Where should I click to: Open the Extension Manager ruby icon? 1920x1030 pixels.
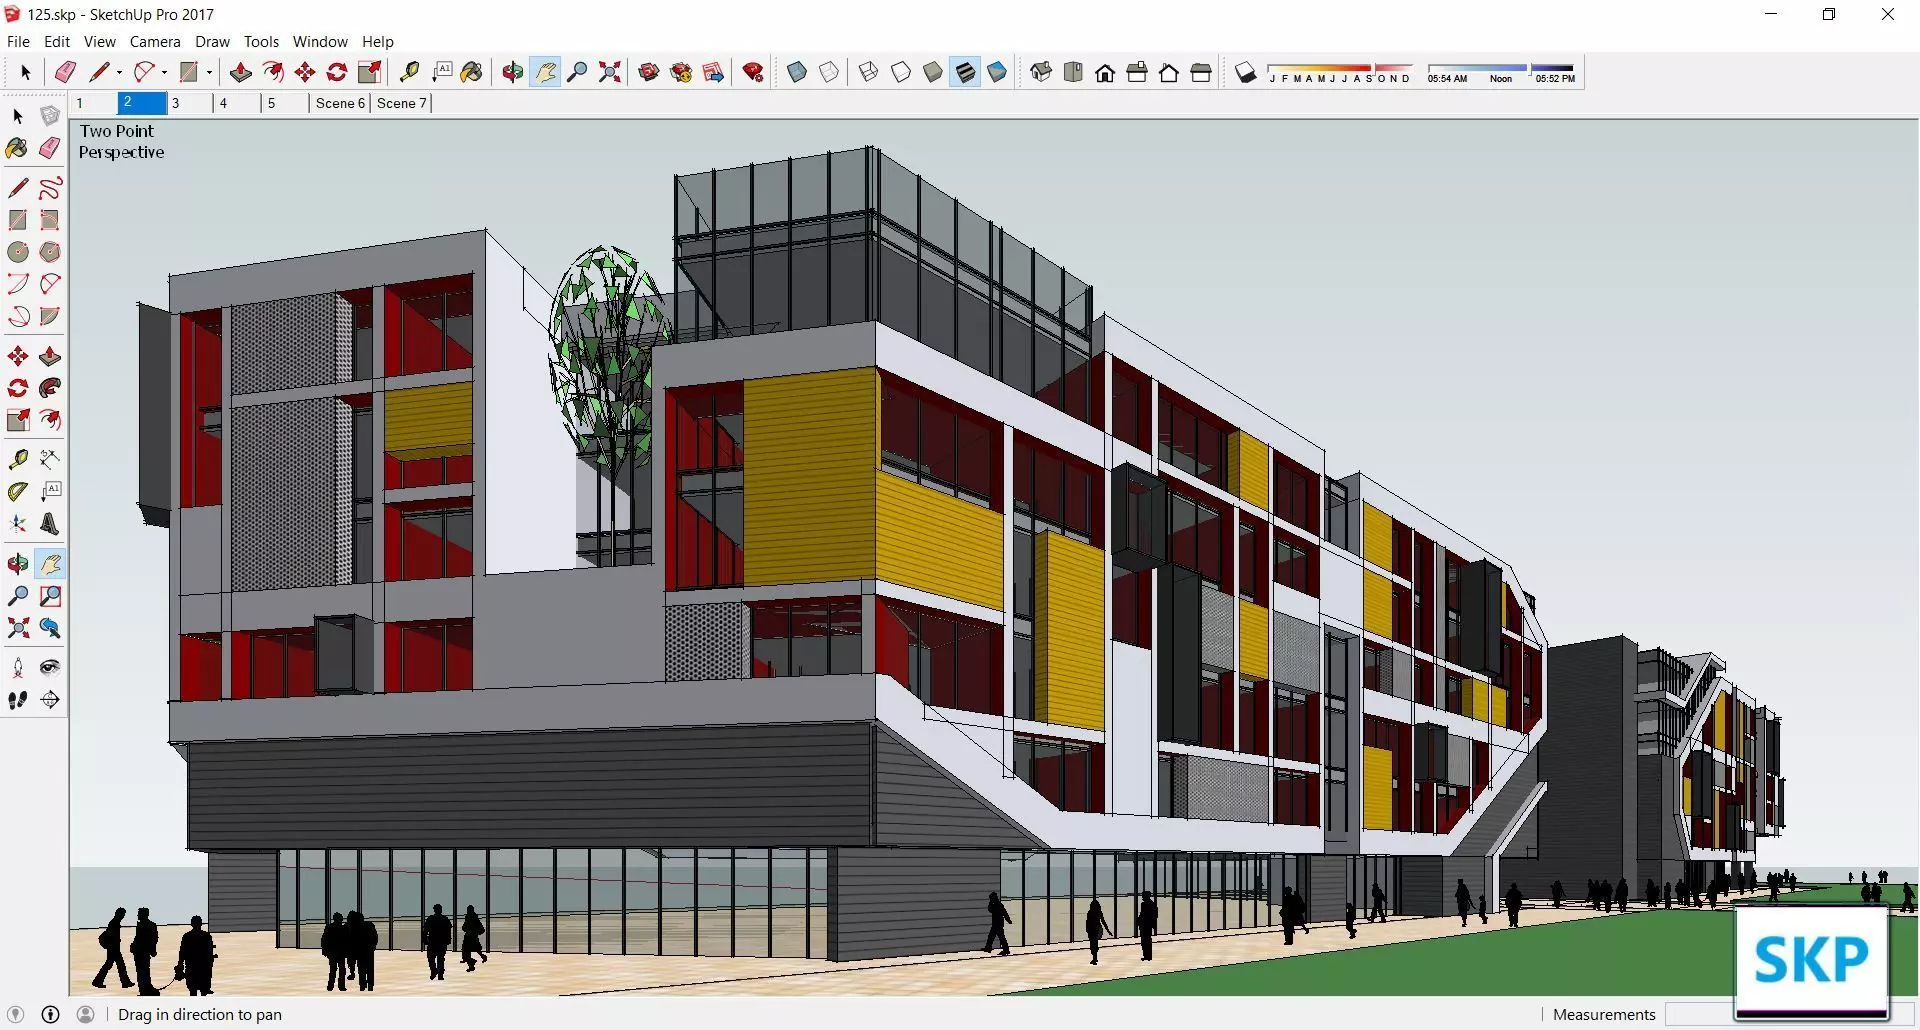(753, 72)
